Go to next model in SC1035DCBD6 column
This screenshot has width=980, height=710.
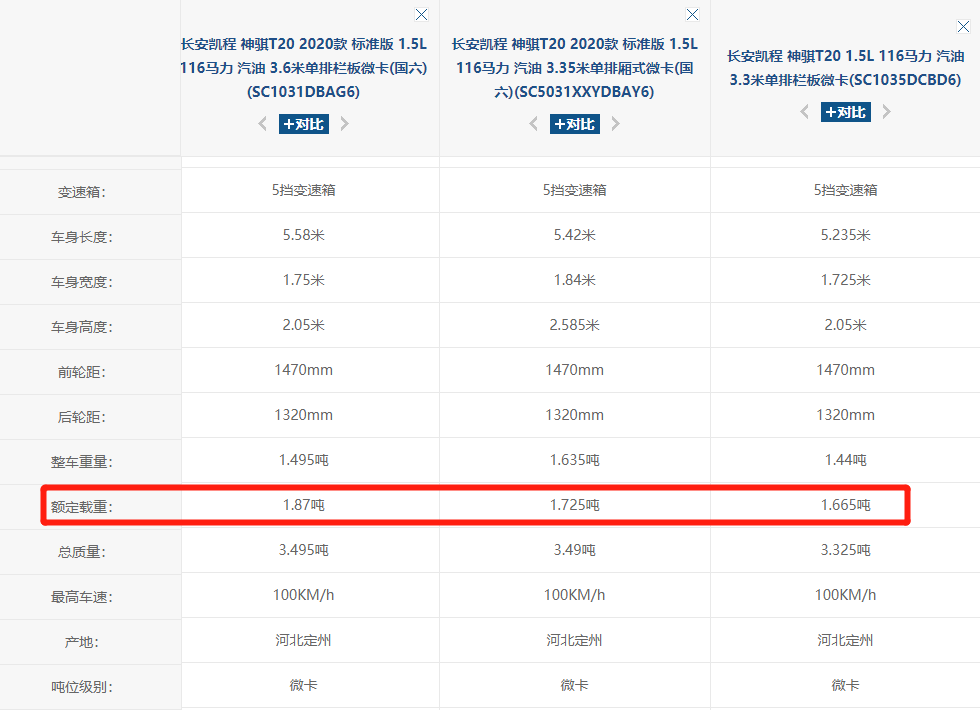tap(886, 112)
